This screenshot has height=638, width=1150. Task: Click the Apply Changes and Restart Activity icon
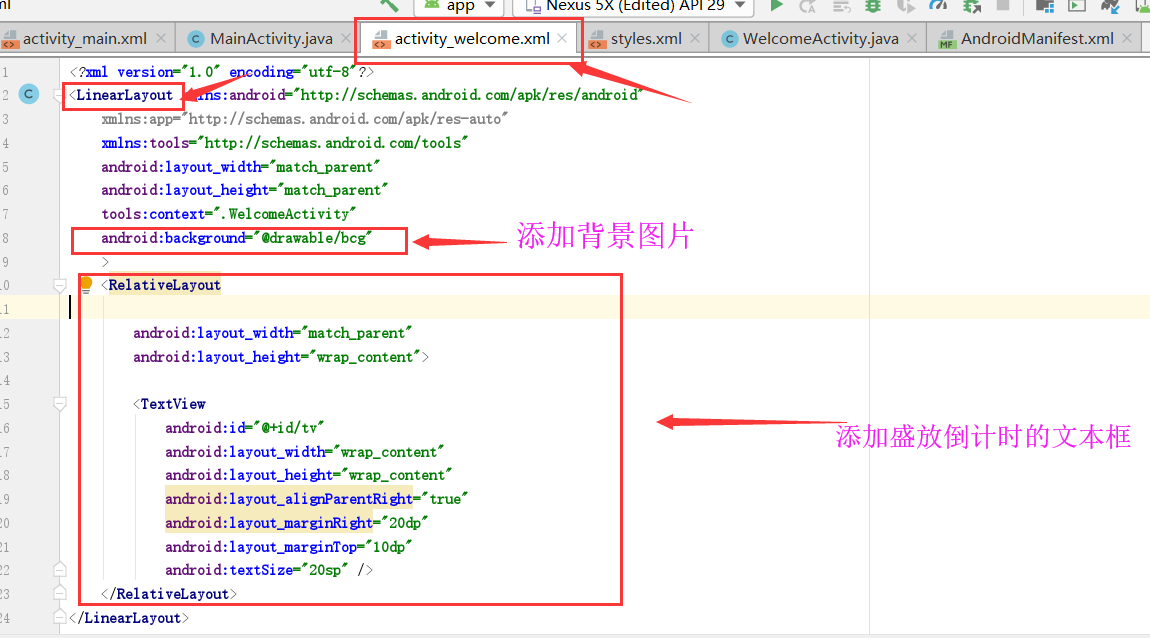coord(808,6)
